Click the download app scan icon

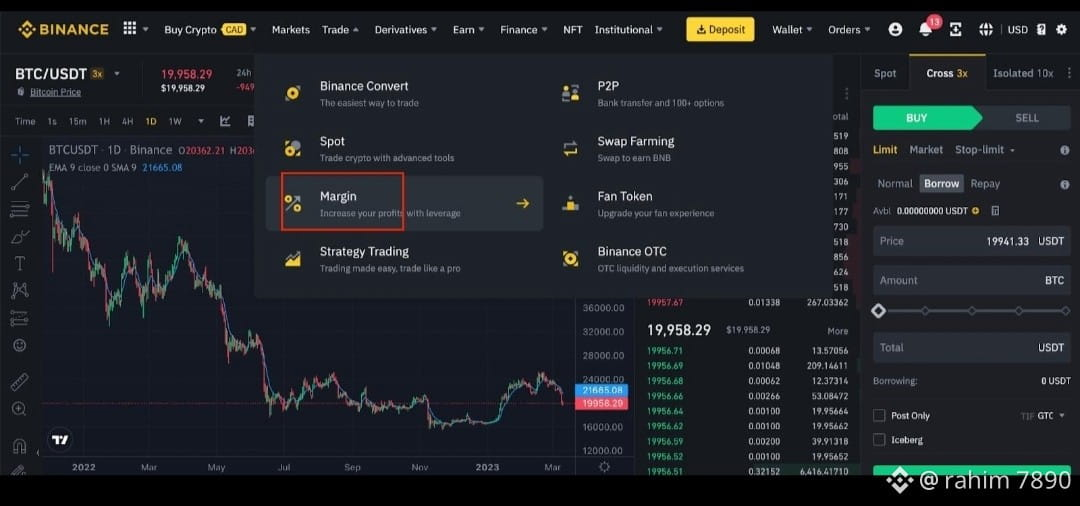[x=955, y=30]
